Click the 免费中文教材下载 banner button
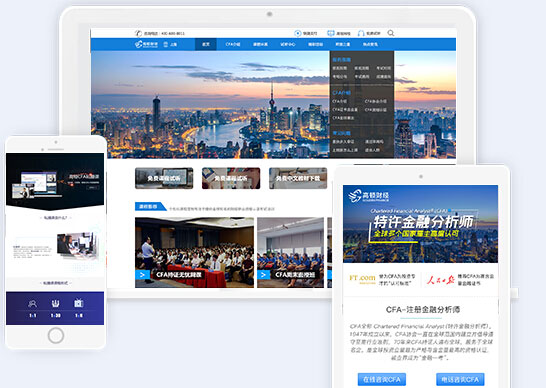This screenshot has height=388, width=546. (298, 178)
